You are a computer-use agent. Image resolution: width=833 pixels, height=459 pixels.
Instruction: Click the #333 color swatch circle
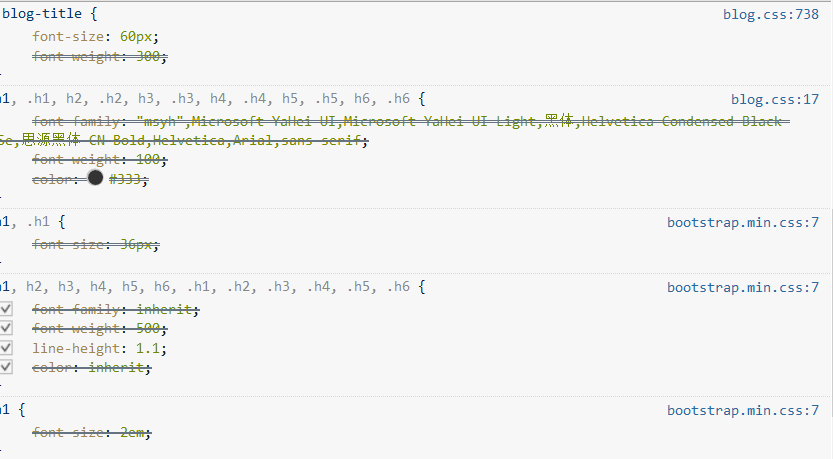(x=95, y=178)
